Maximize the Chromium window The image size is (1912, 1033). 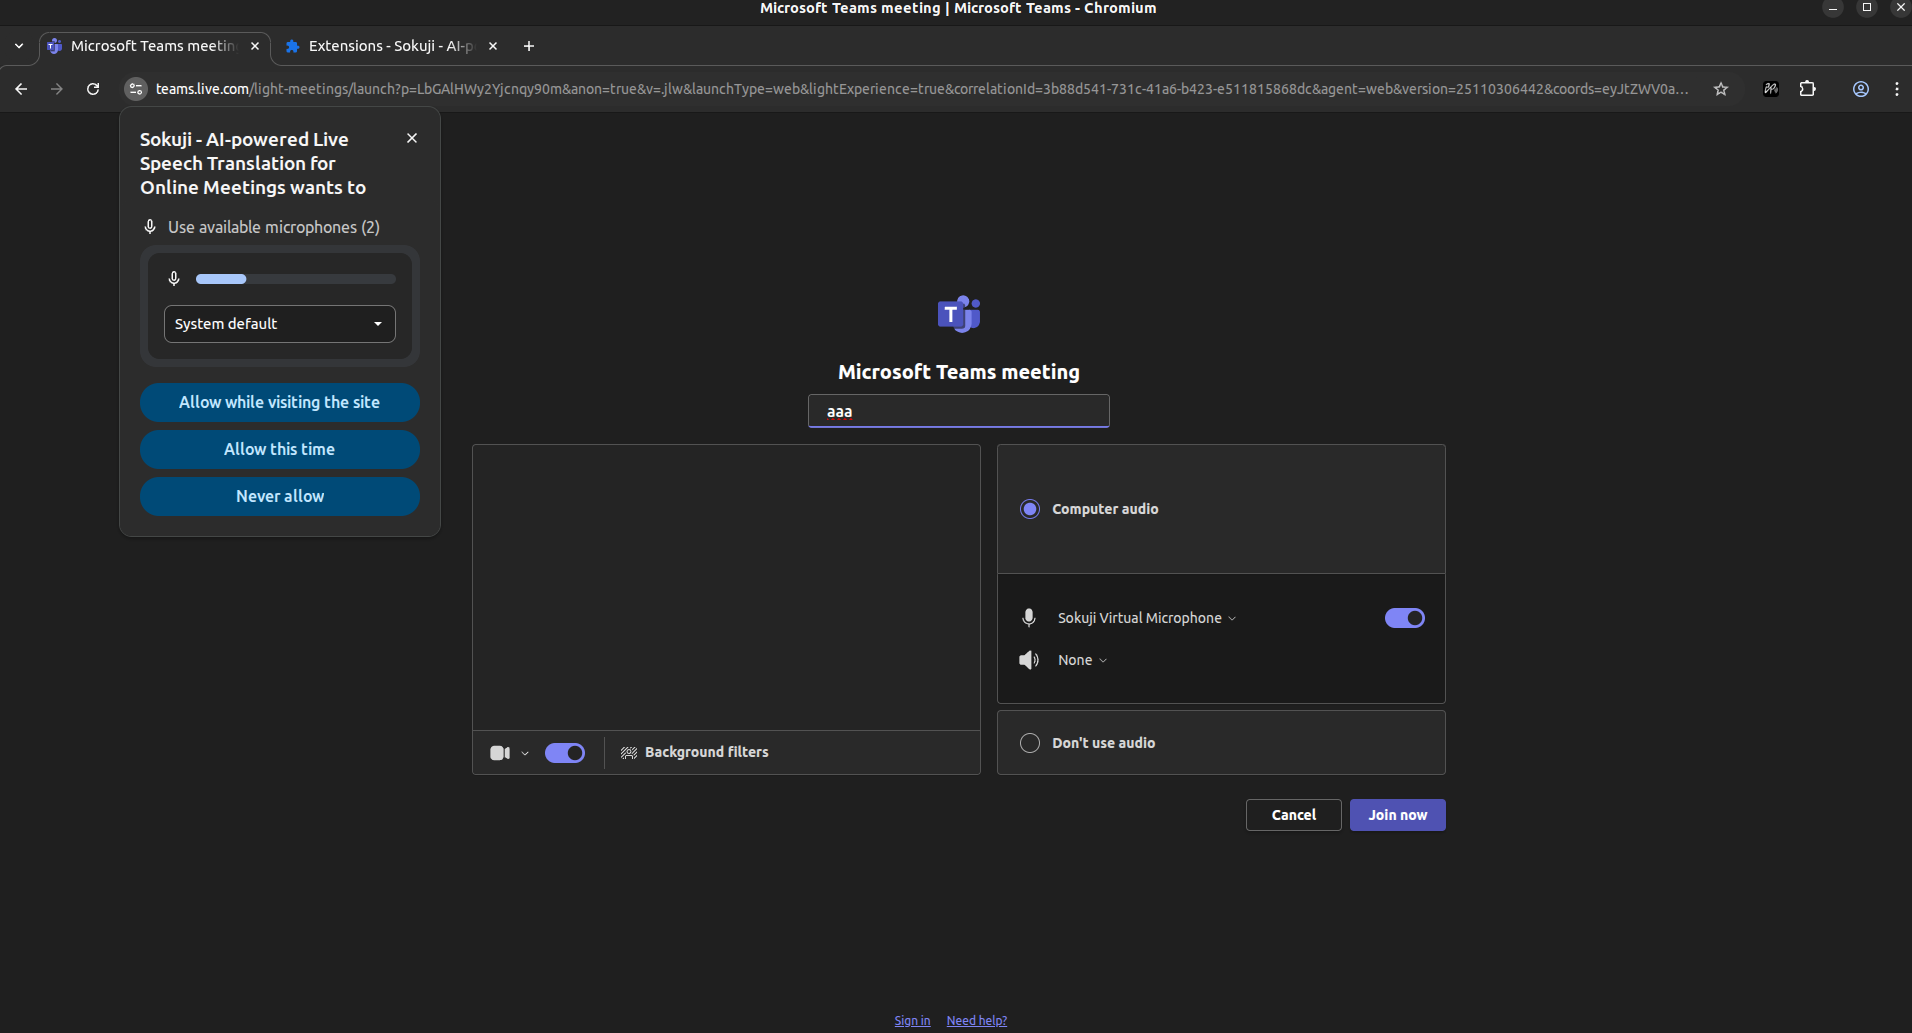[x=1867, y=8]
